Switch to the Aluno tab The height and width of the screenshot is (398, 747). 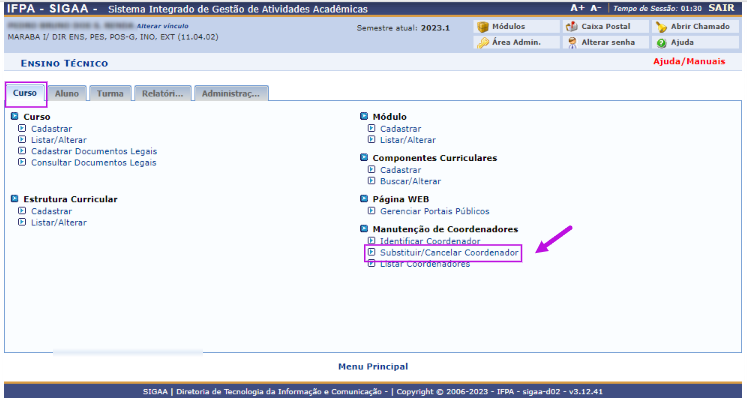point(67,93)
